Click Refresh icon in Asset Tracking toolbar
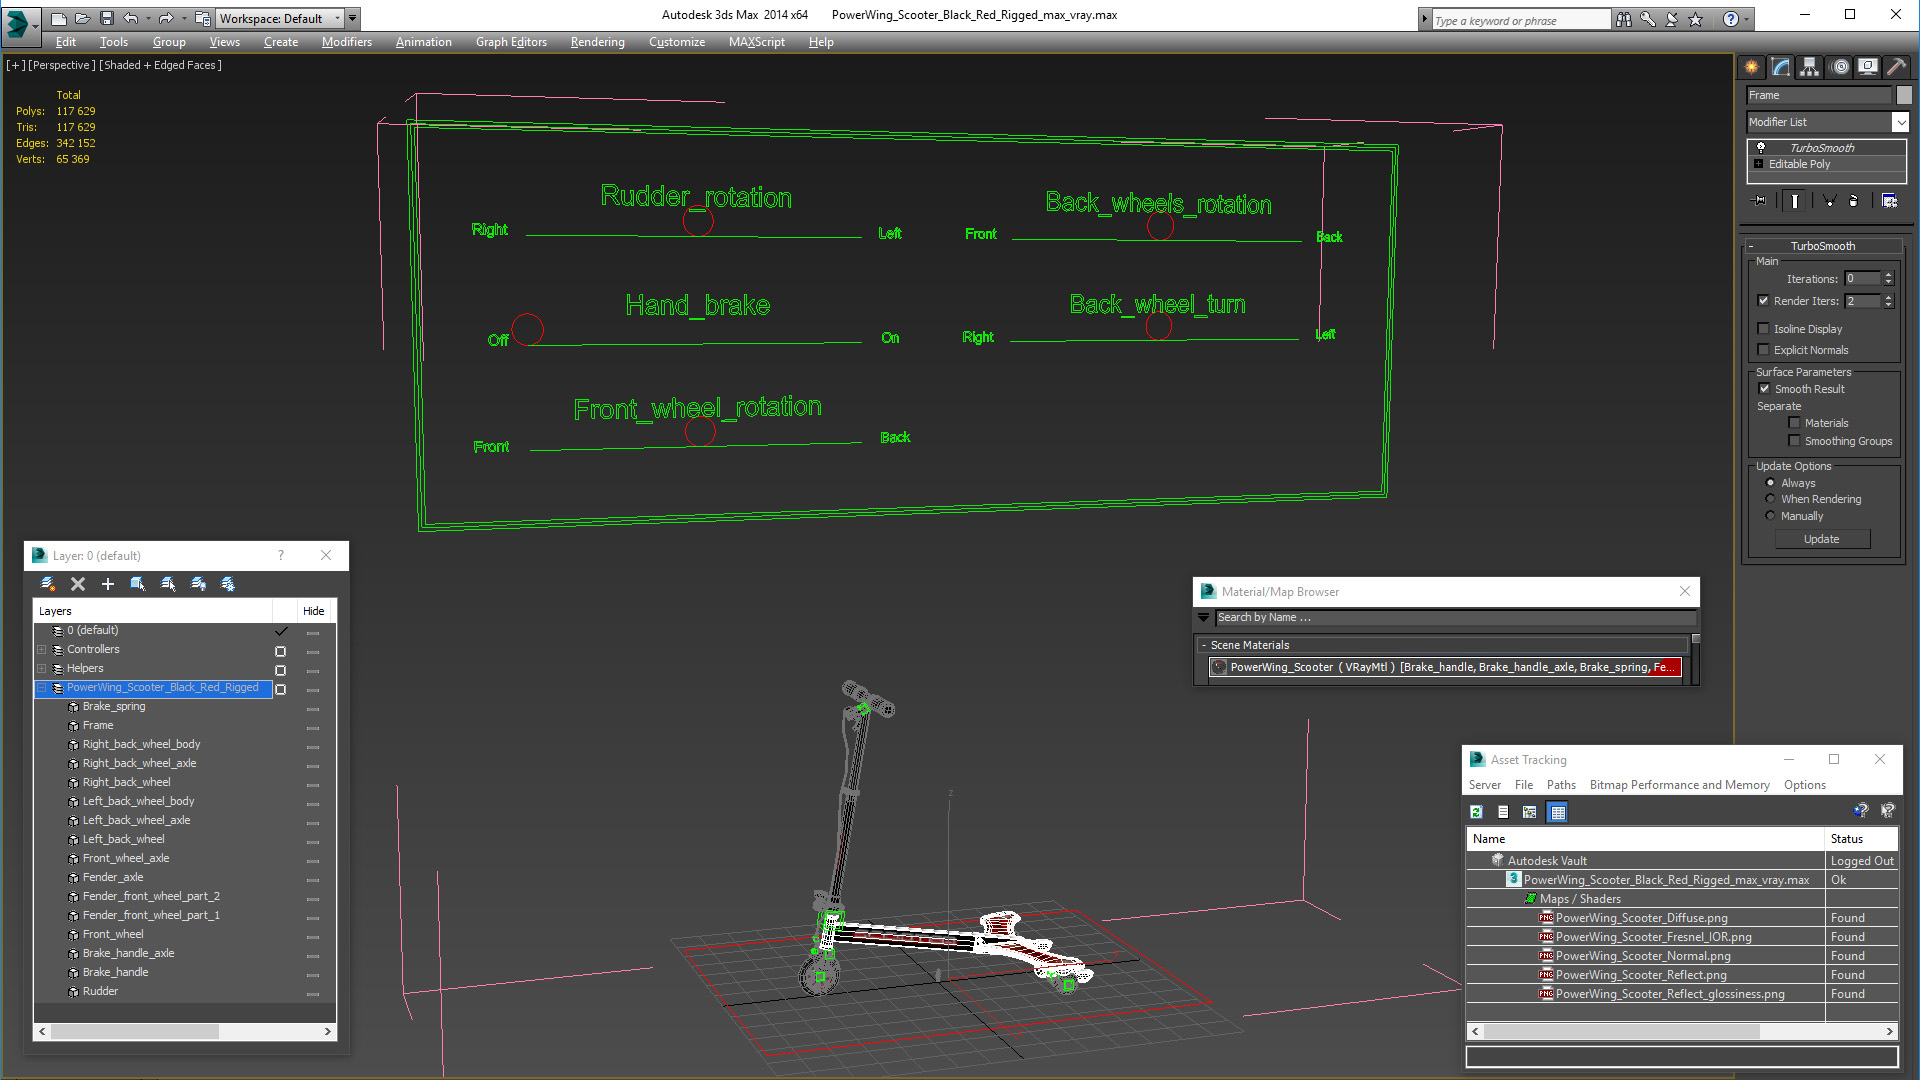 tap(1477, 812)
